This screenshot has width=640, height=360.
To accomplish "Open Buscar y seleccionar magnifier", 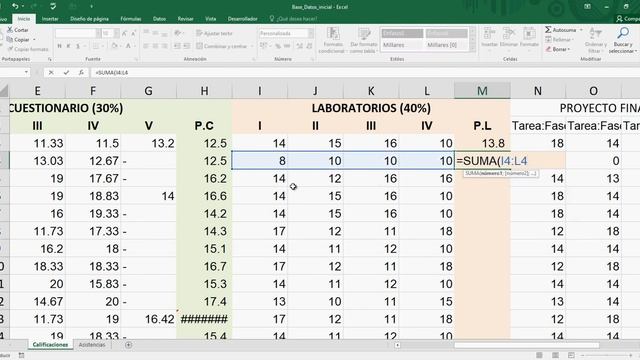I will pos(623,40).
